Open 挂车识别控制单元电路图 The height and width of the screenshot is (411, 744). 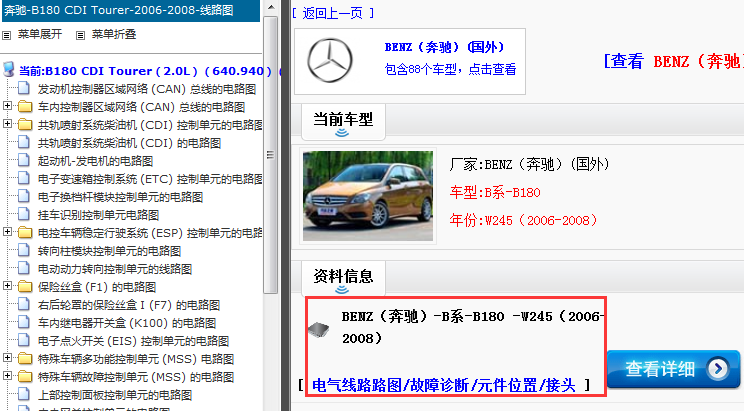tap(98, 215)
